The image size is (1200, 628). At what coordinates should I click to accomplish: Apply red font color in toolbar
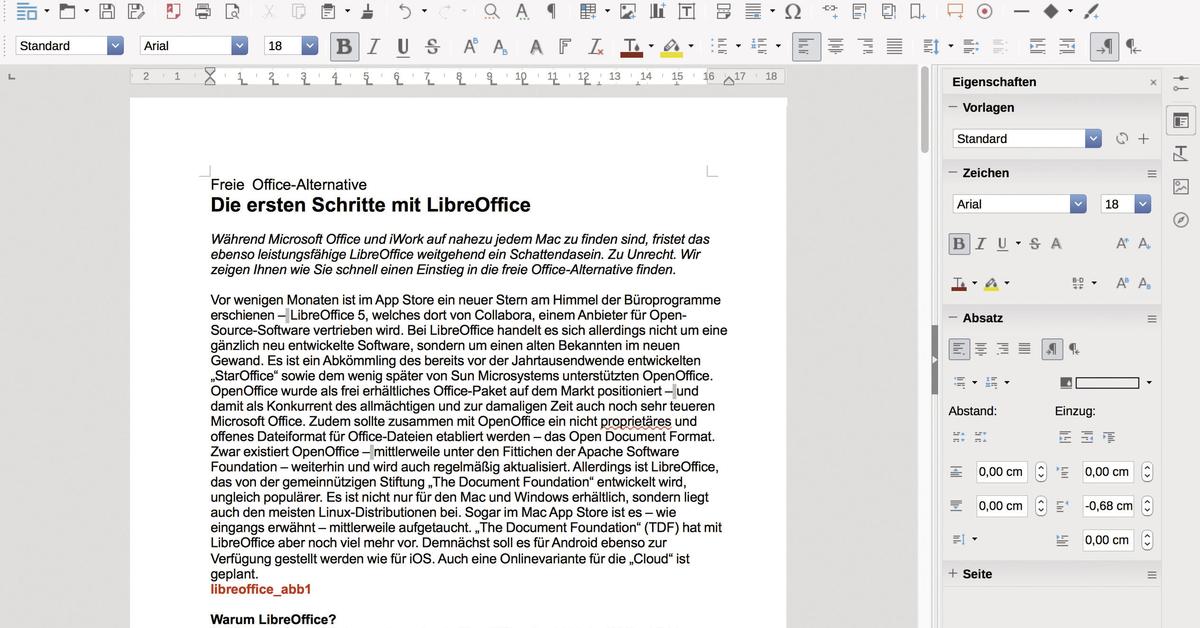click(630, 46)
